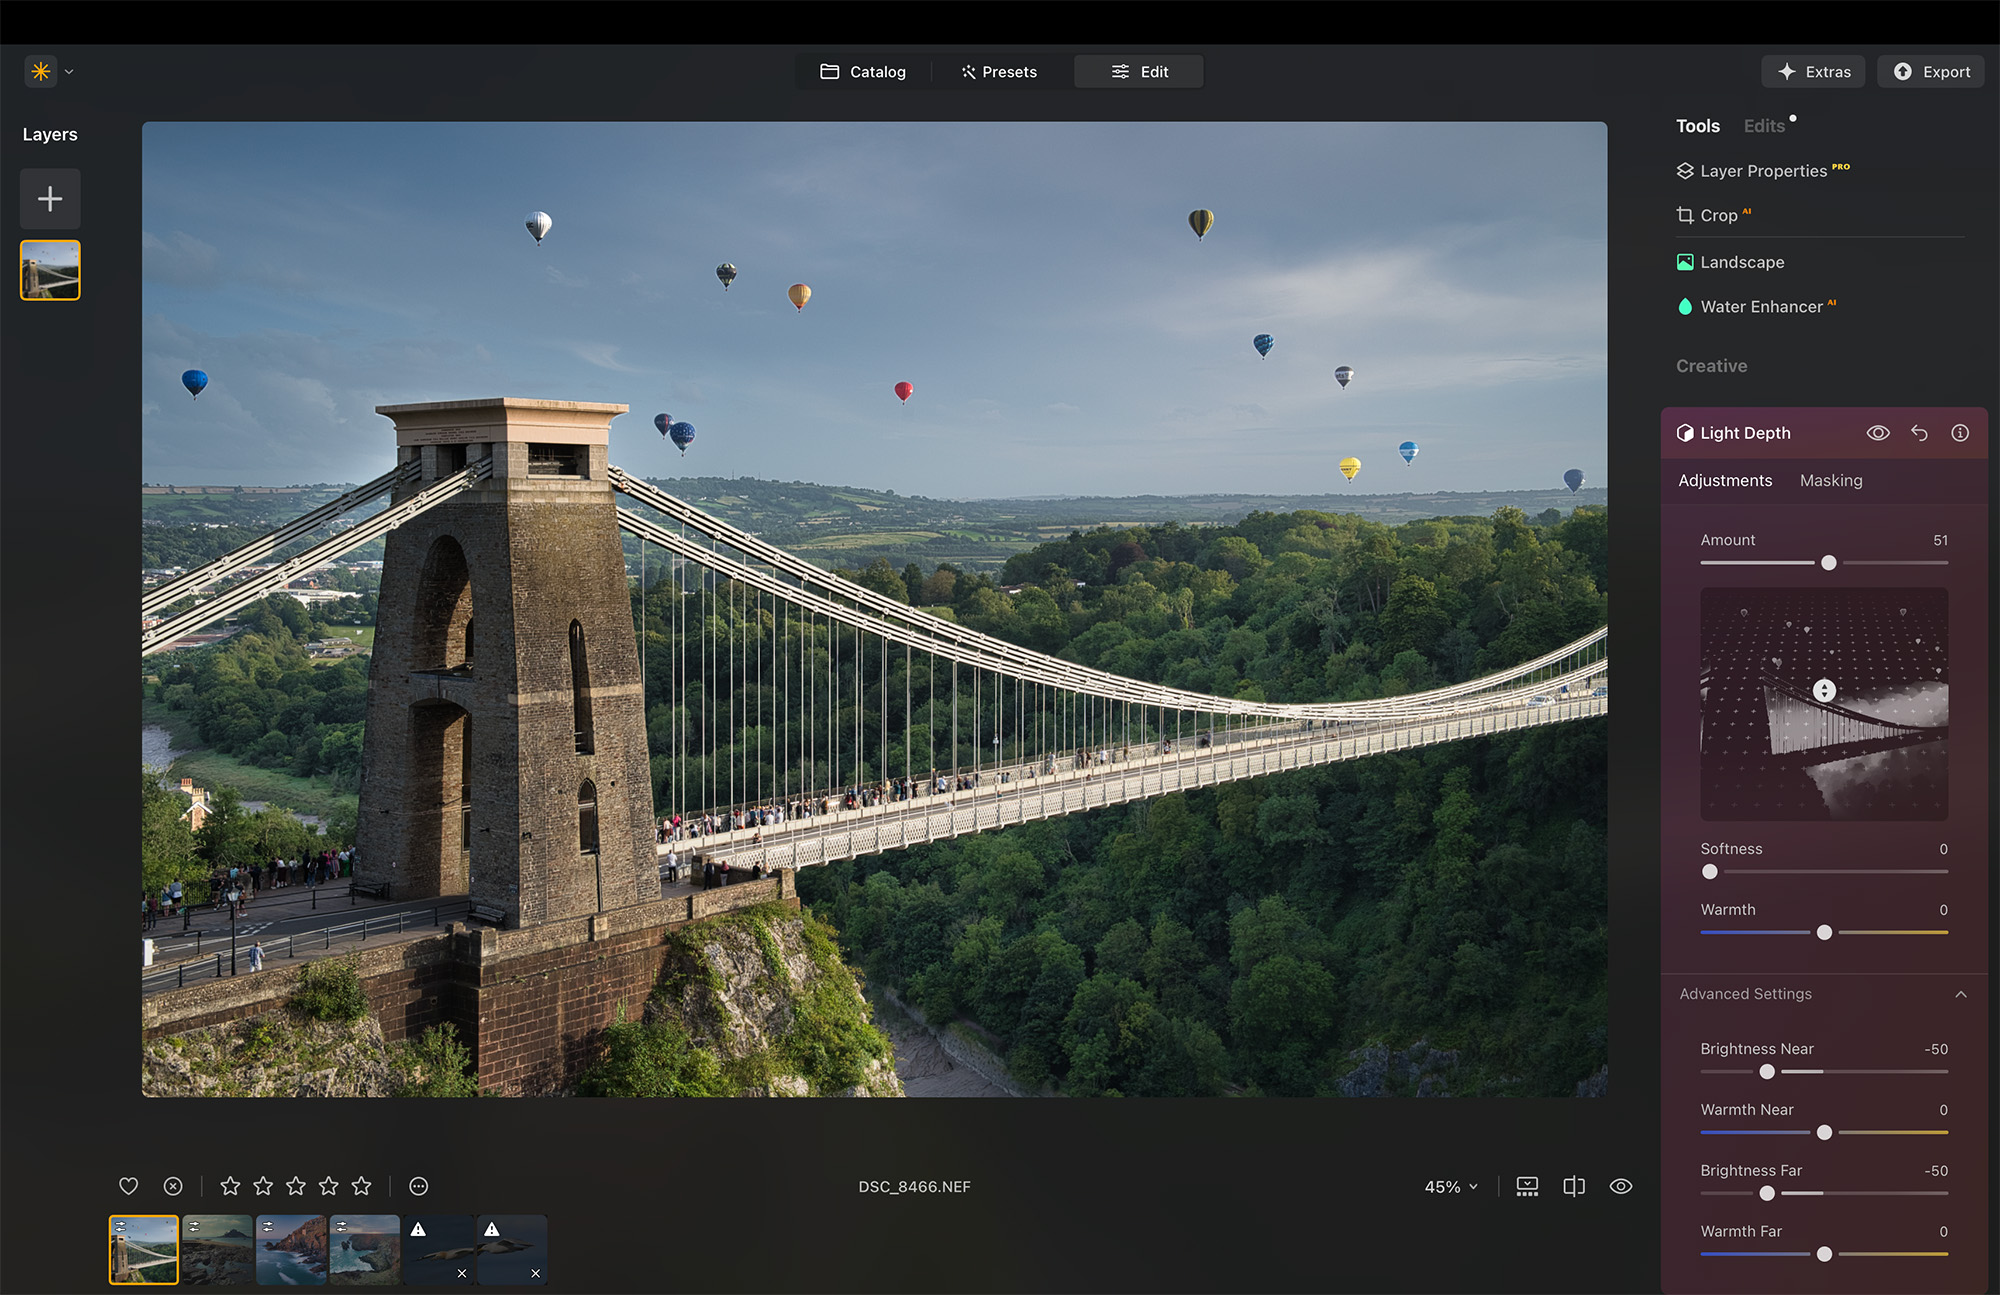
Task: Toggle the quick preview eye at bottom right
Action: (1621, 1186)
